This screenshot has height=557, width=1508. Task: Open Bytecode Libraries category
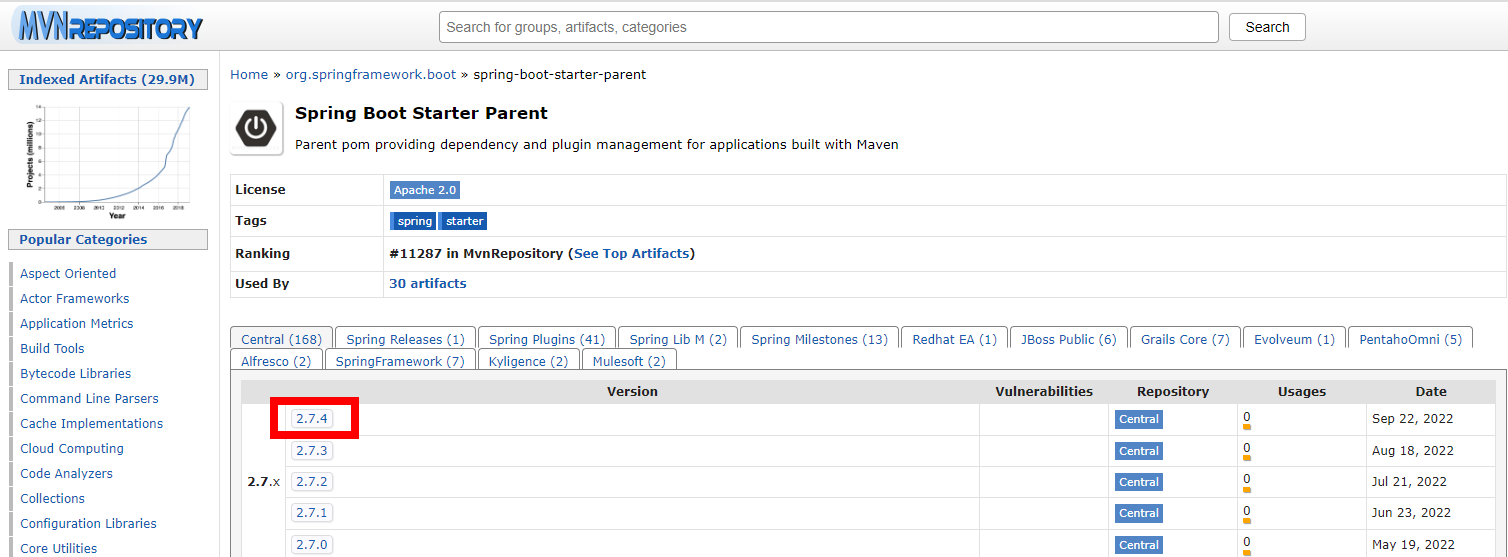click(76, 373)
